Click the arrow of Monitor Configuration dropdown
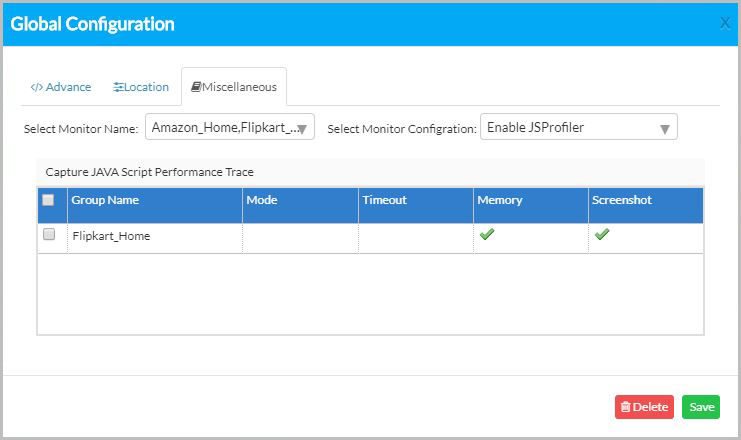 tap(664, 129)
